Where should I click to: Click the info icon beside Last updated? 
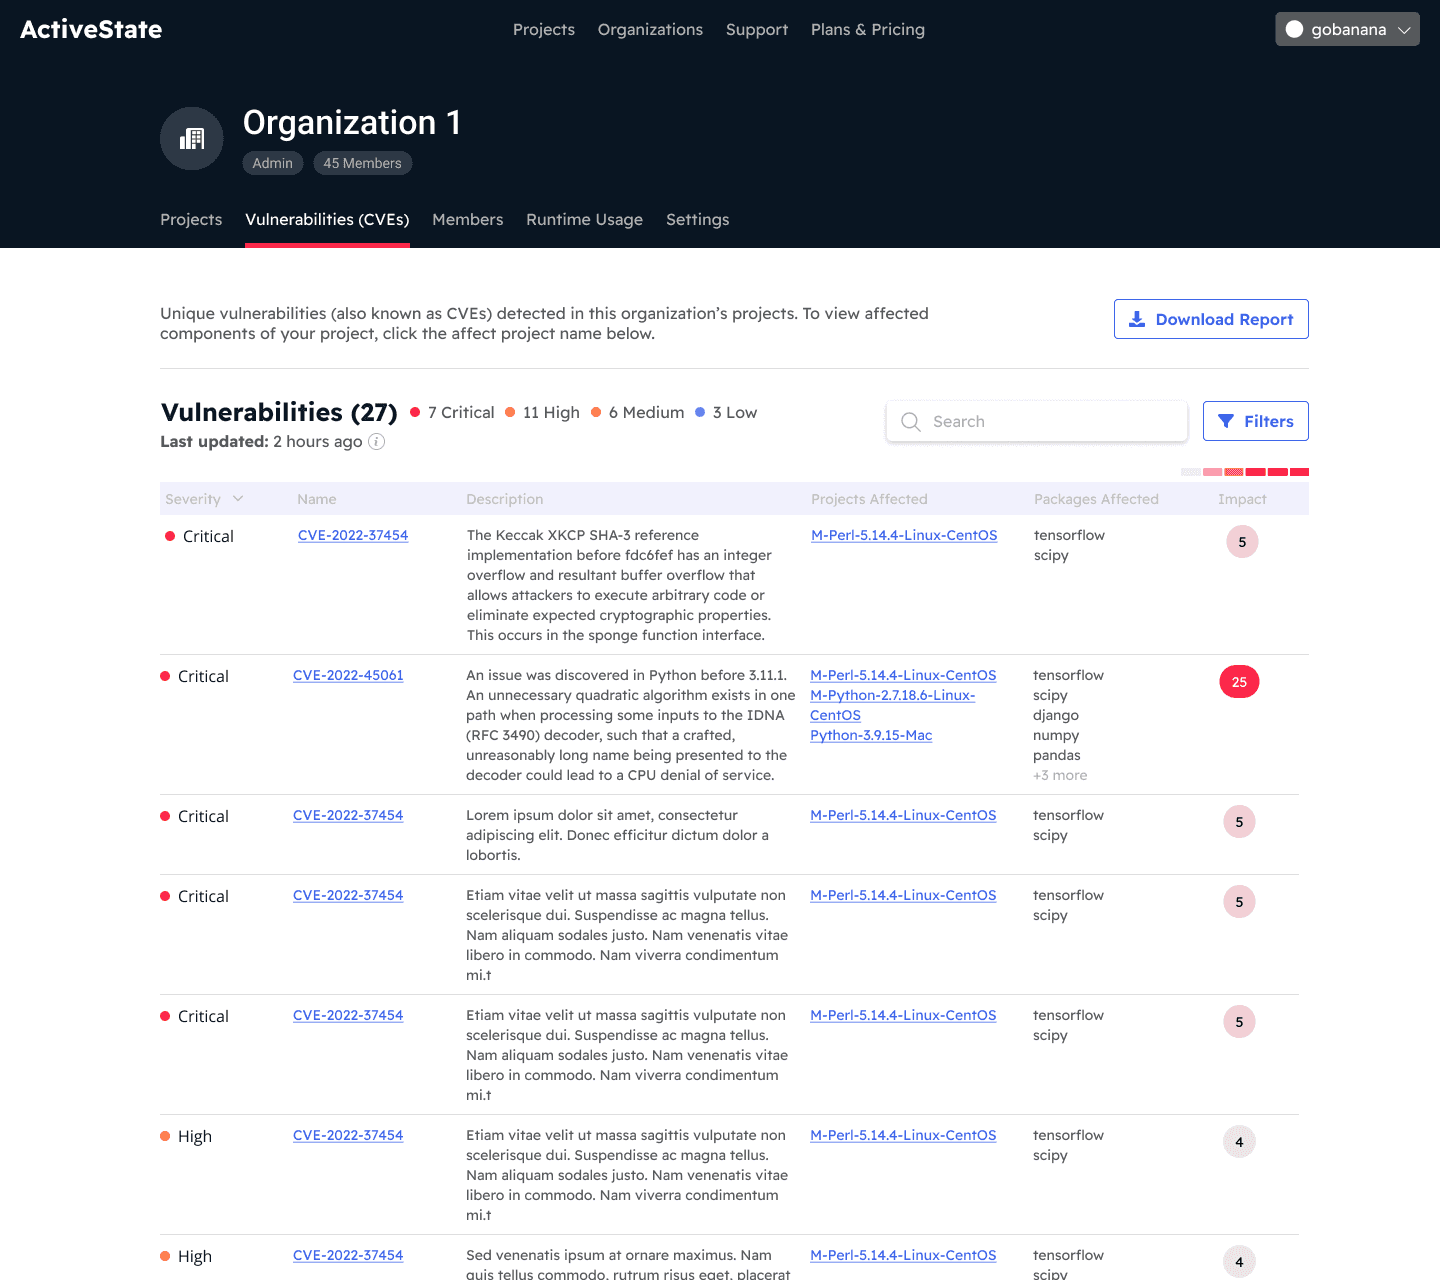(x=377, y=442)
